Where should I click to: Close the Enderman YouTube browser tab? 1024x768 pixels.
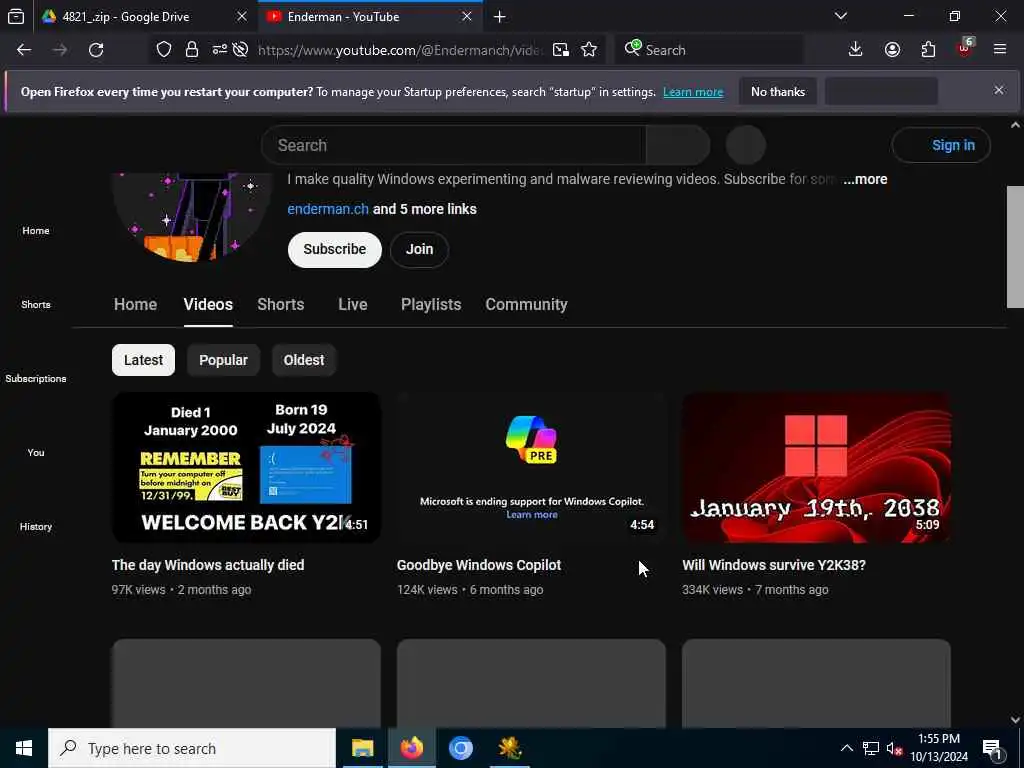467,17
